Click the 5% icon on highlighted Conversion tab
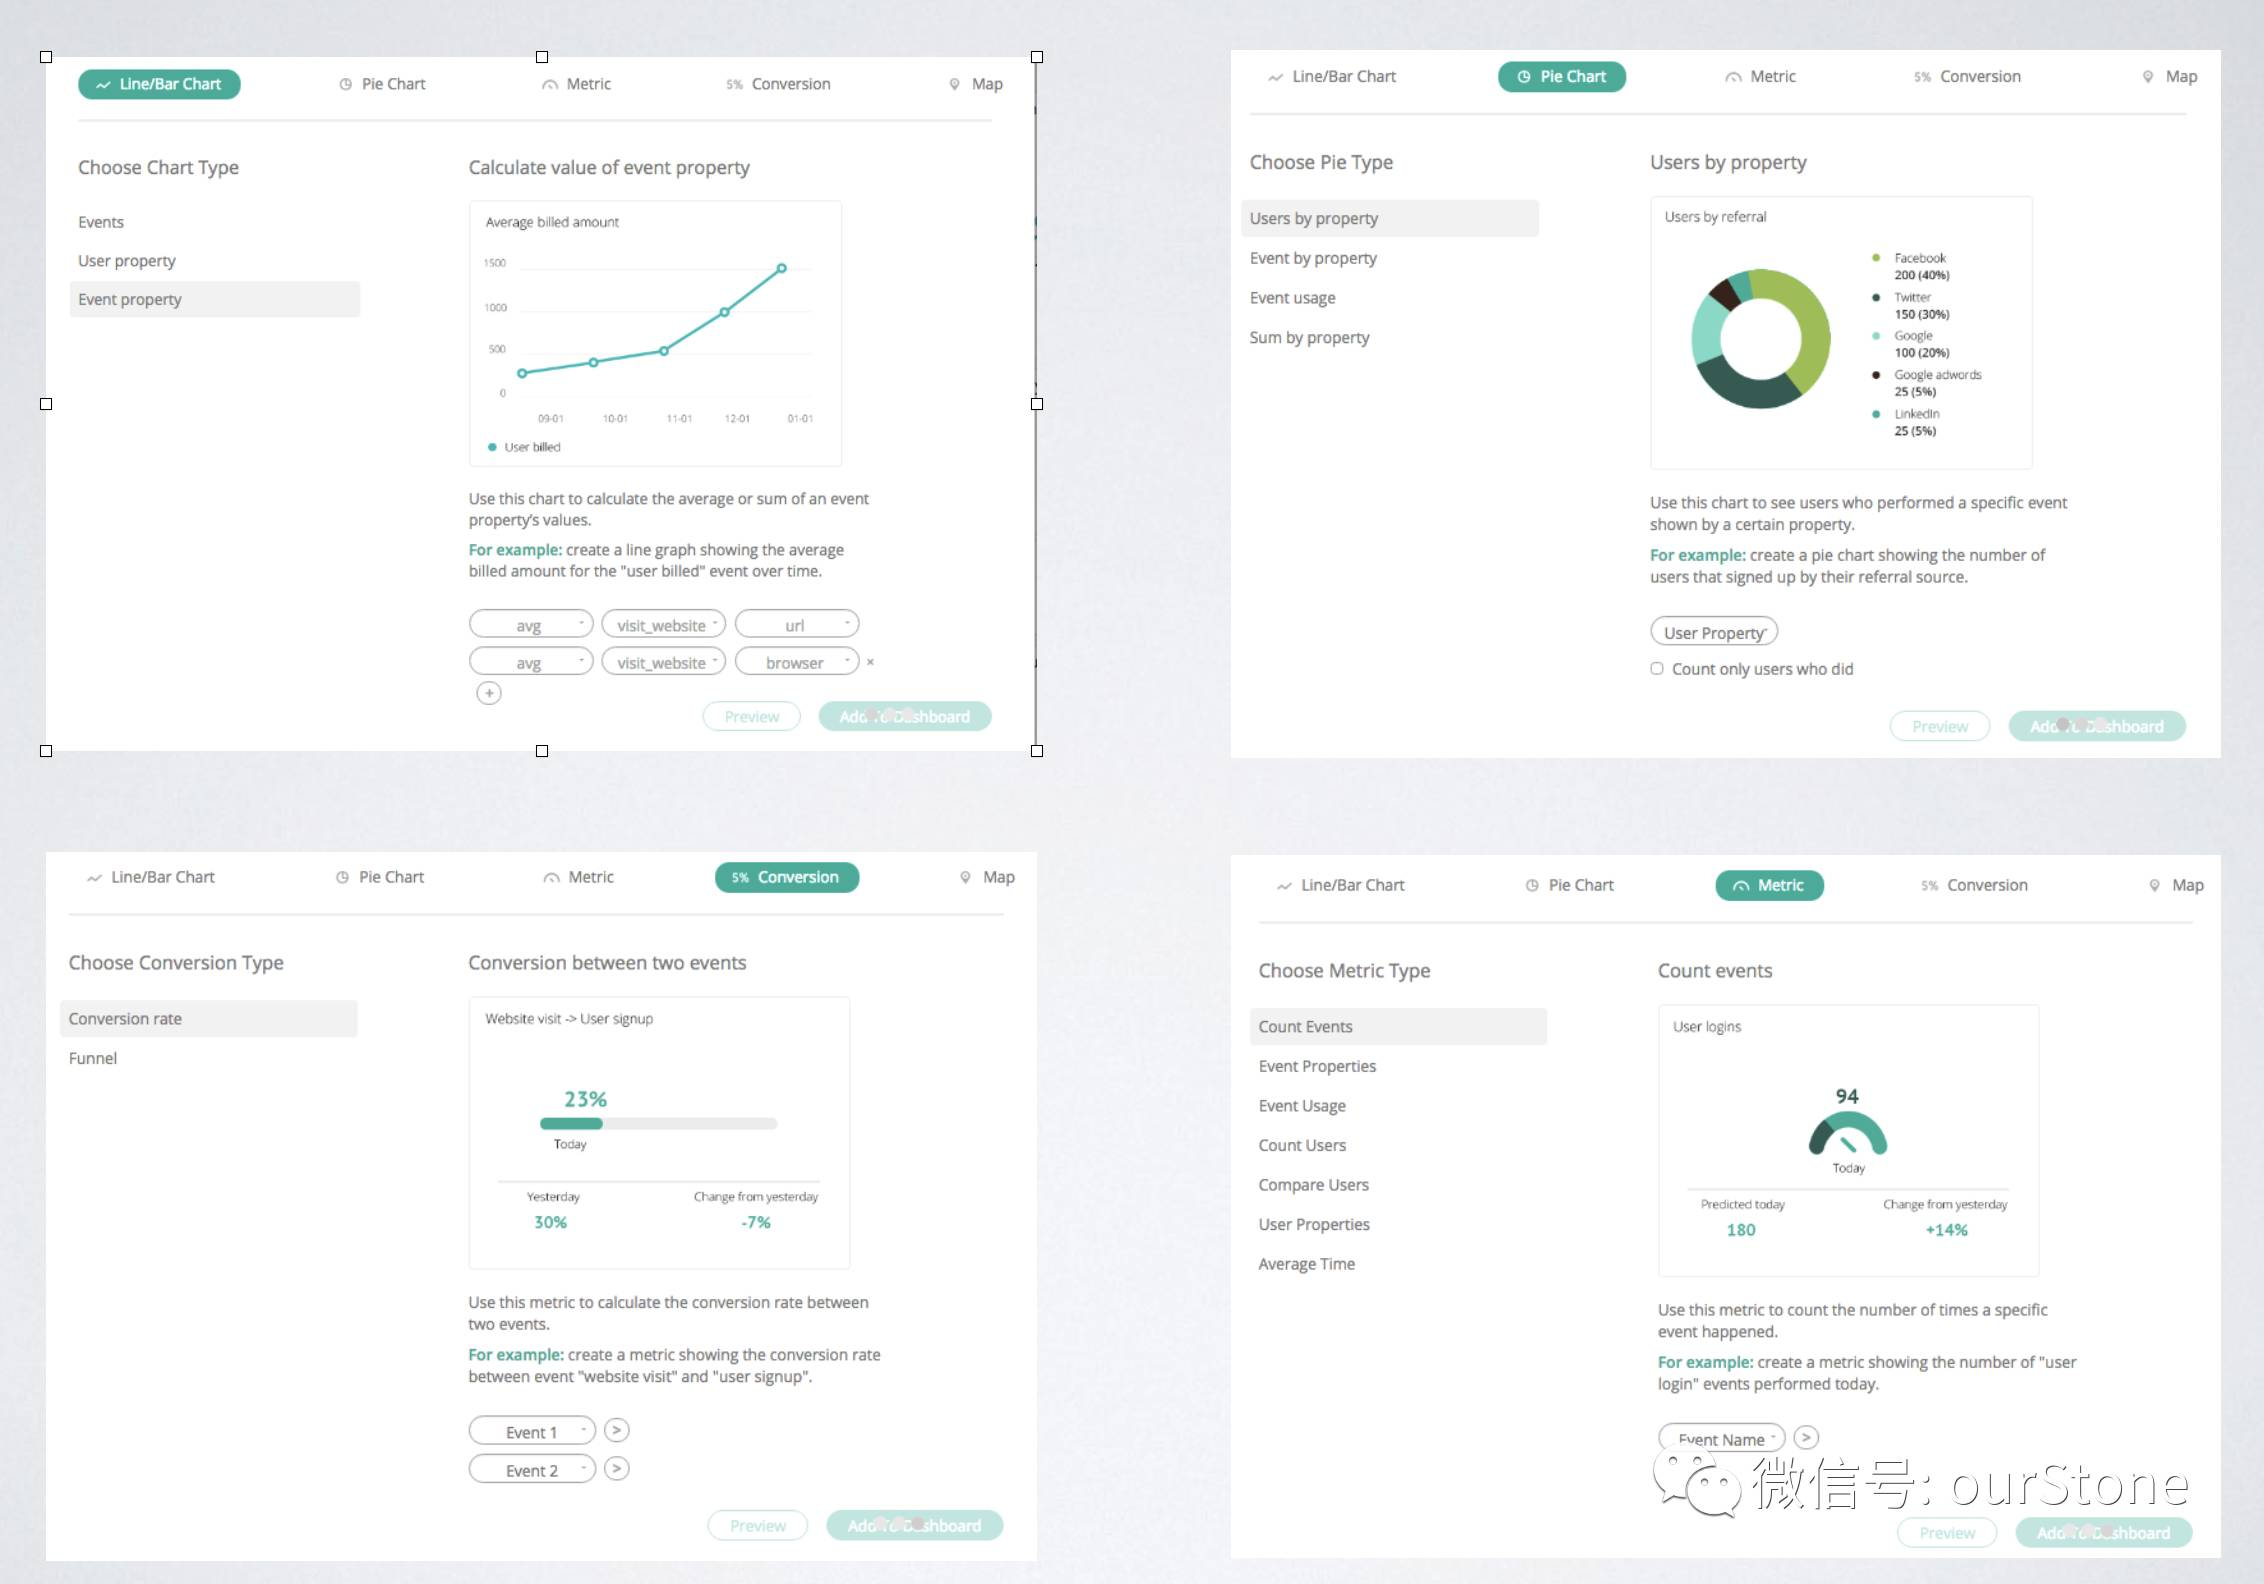2264x1584 pixels. [x=740, y=878]
